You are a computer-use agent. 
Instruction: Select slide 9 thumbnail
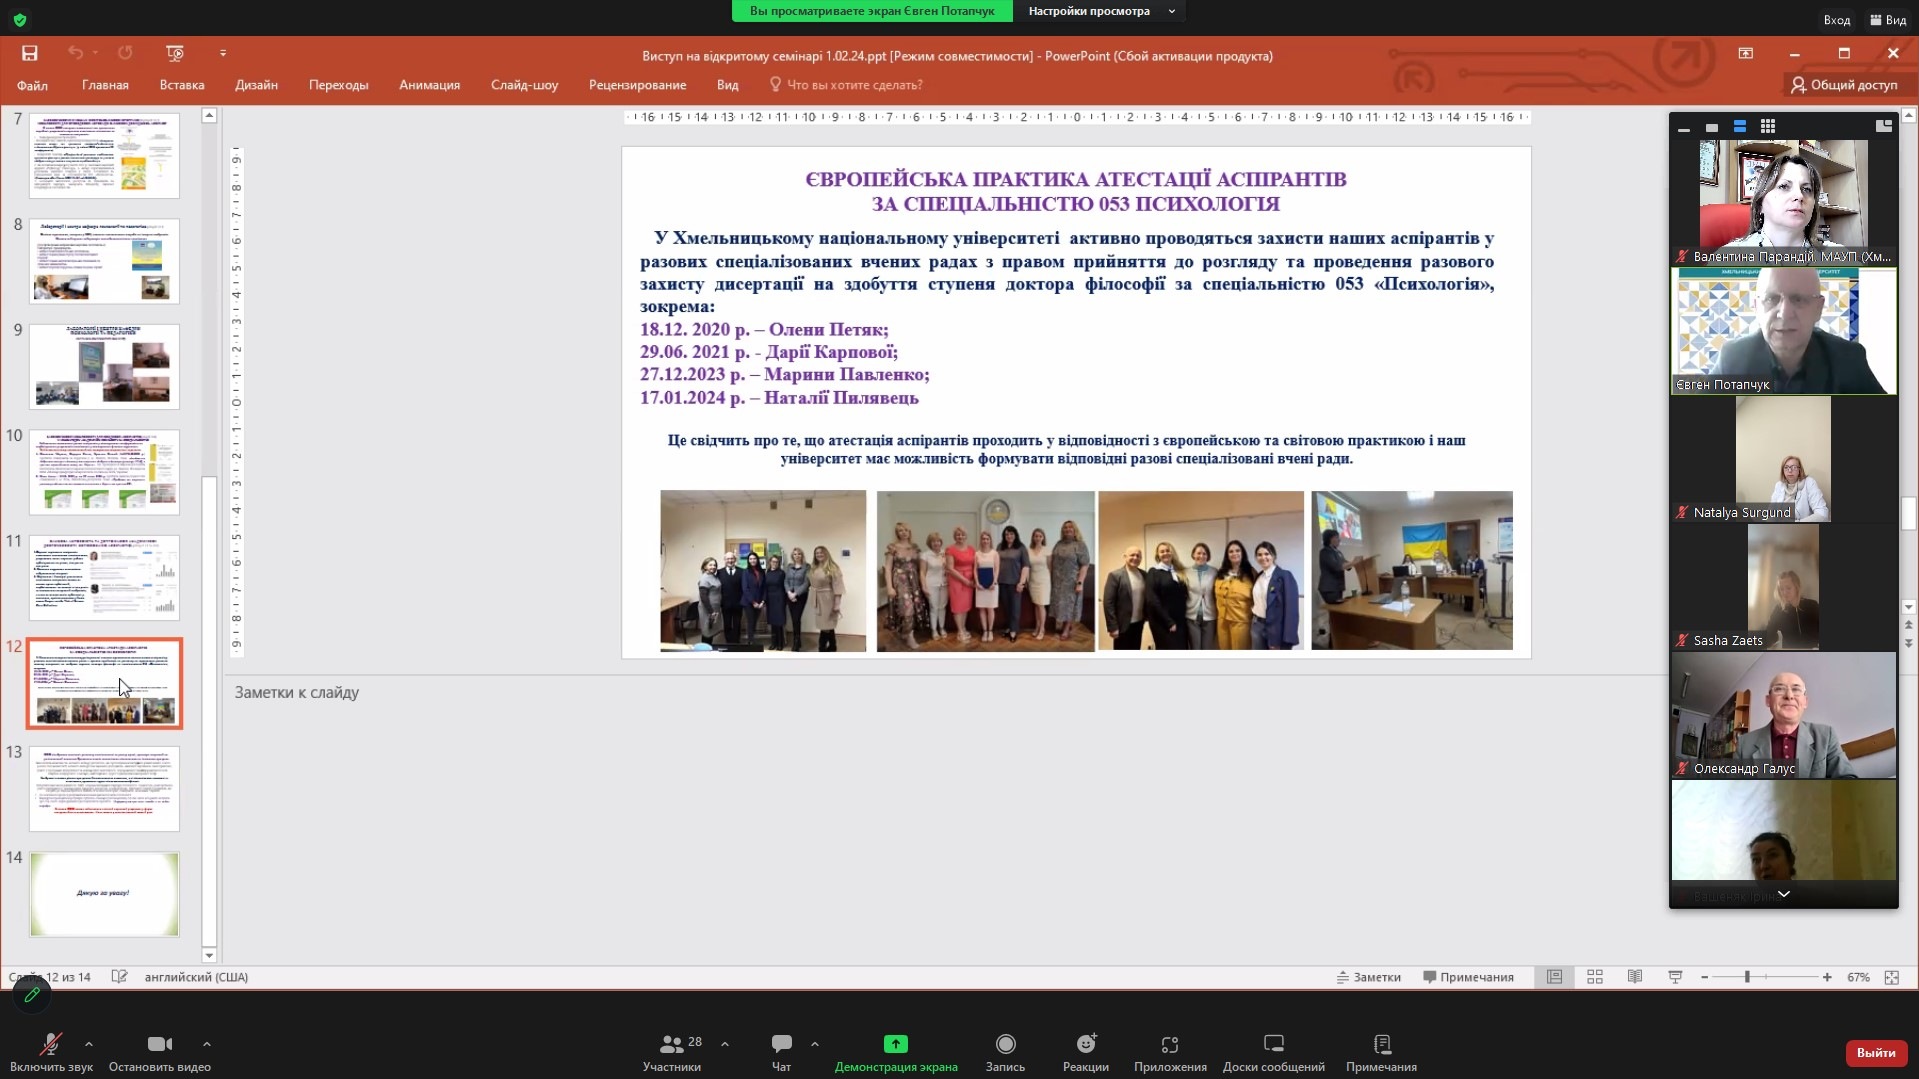pos(104,366)
